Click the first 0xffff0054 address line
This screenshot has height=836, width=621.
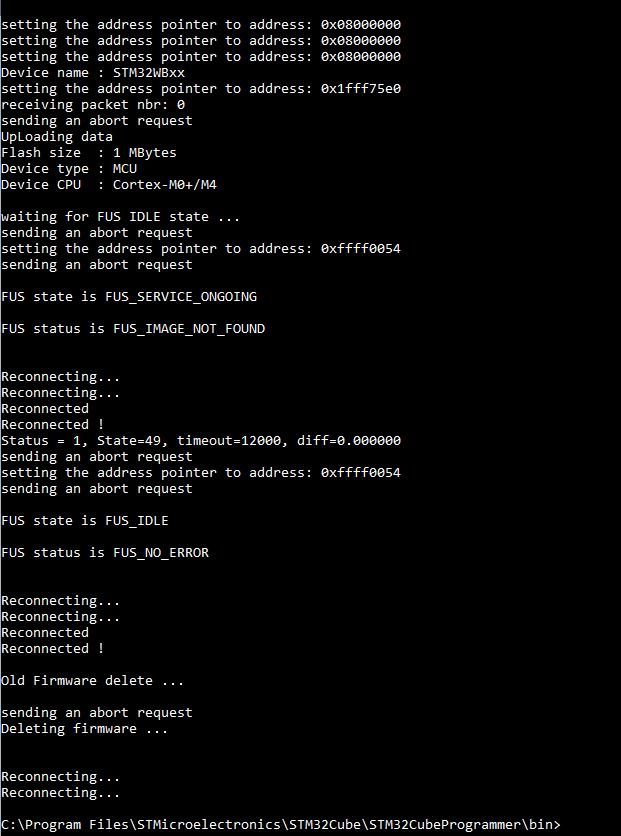click(x=201, y=248)
